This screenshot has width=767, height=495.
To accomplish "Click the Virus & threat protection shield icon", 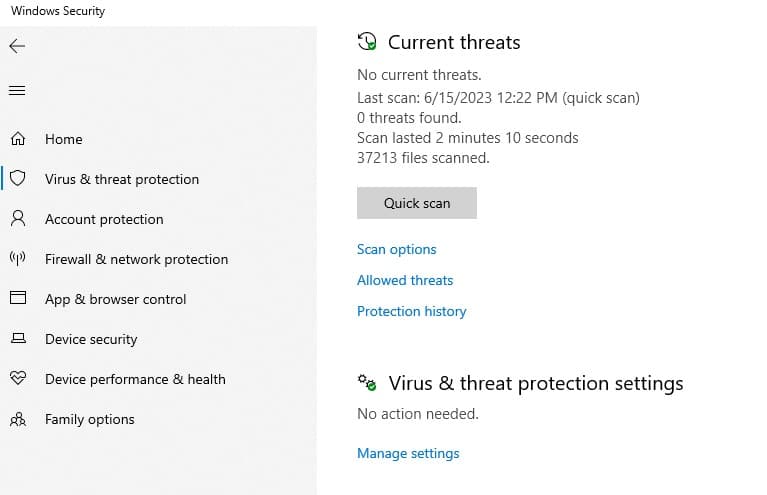I will click(x=17, y=179).
